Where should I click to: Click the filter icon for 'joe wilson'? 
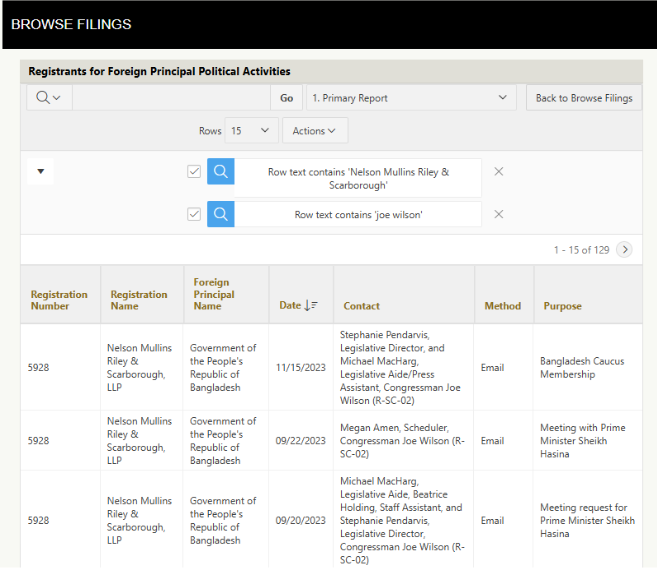click(221, 214)
